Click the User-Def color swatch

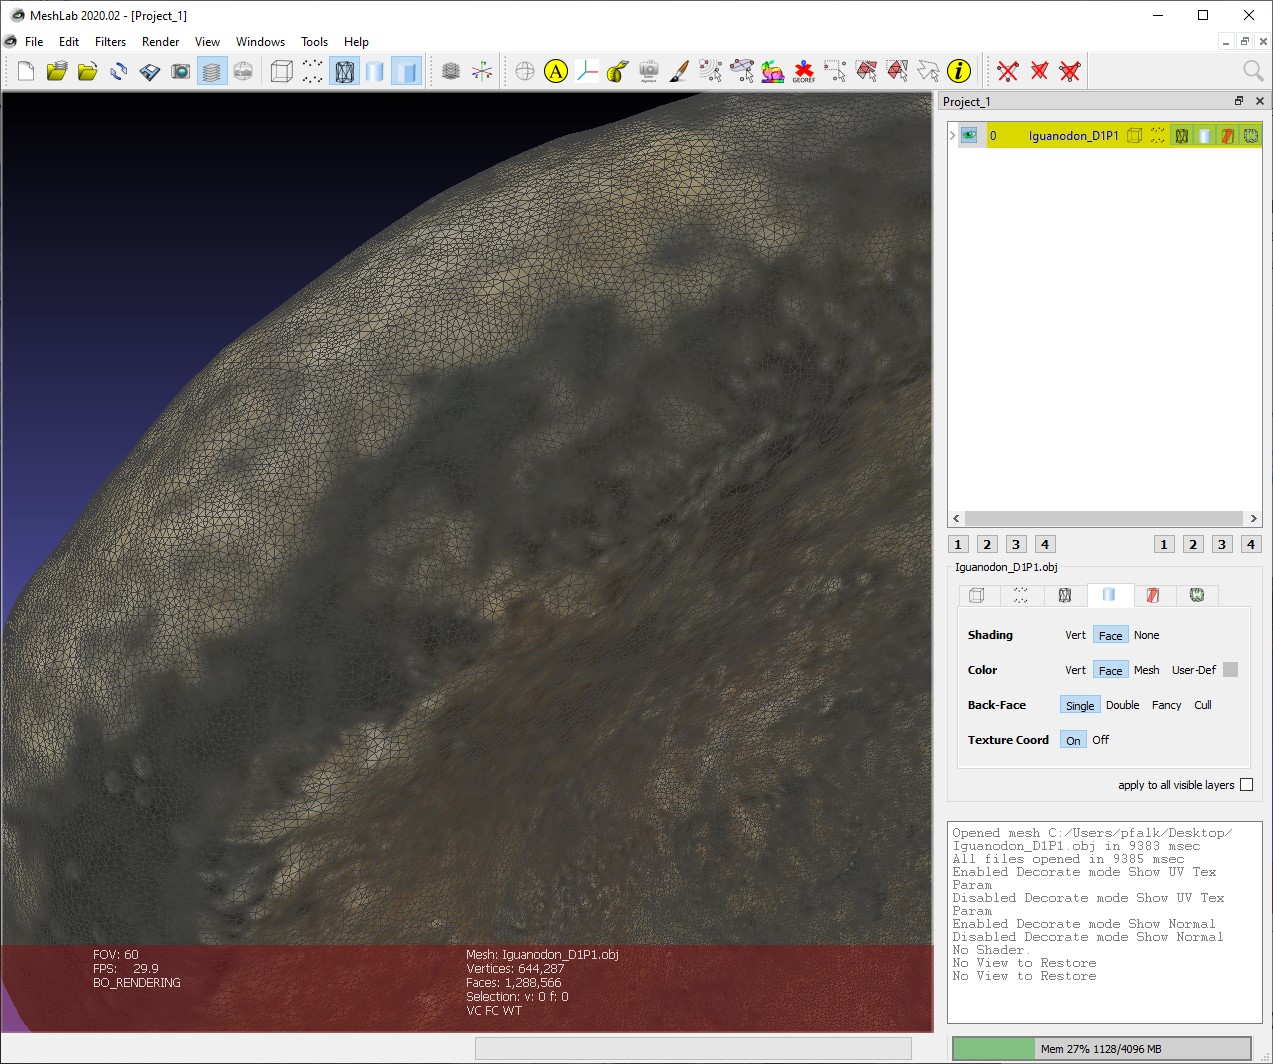pos(1231,670)
